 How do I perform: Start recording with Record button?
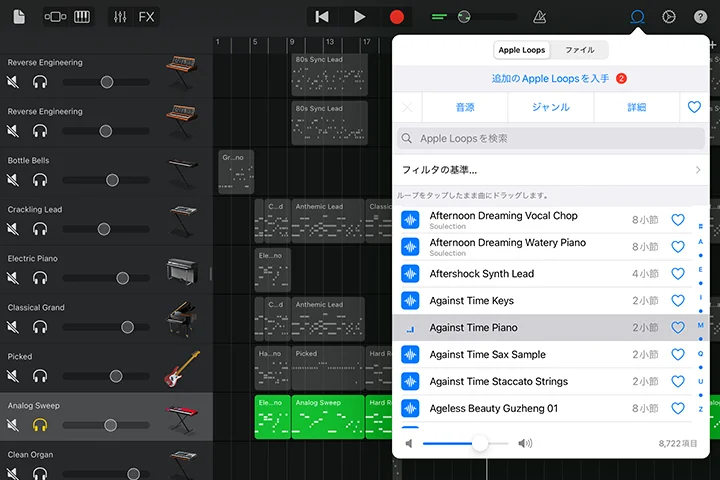tap(397, 17)
